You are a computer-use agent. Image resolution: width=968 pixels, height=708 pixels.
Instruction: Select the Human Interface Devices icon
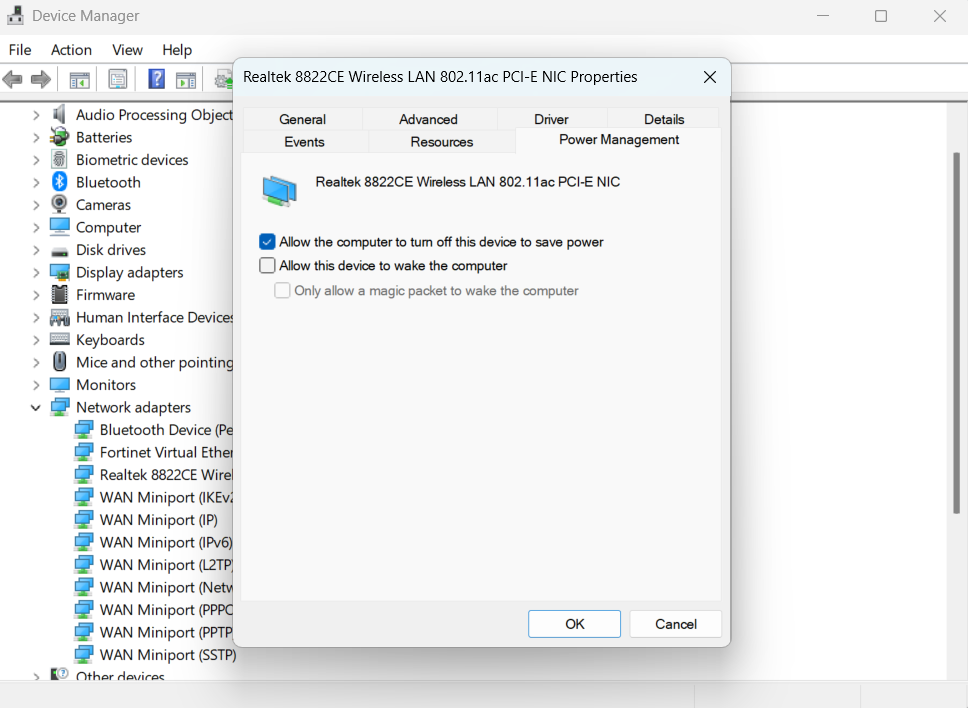click(59, 317)
